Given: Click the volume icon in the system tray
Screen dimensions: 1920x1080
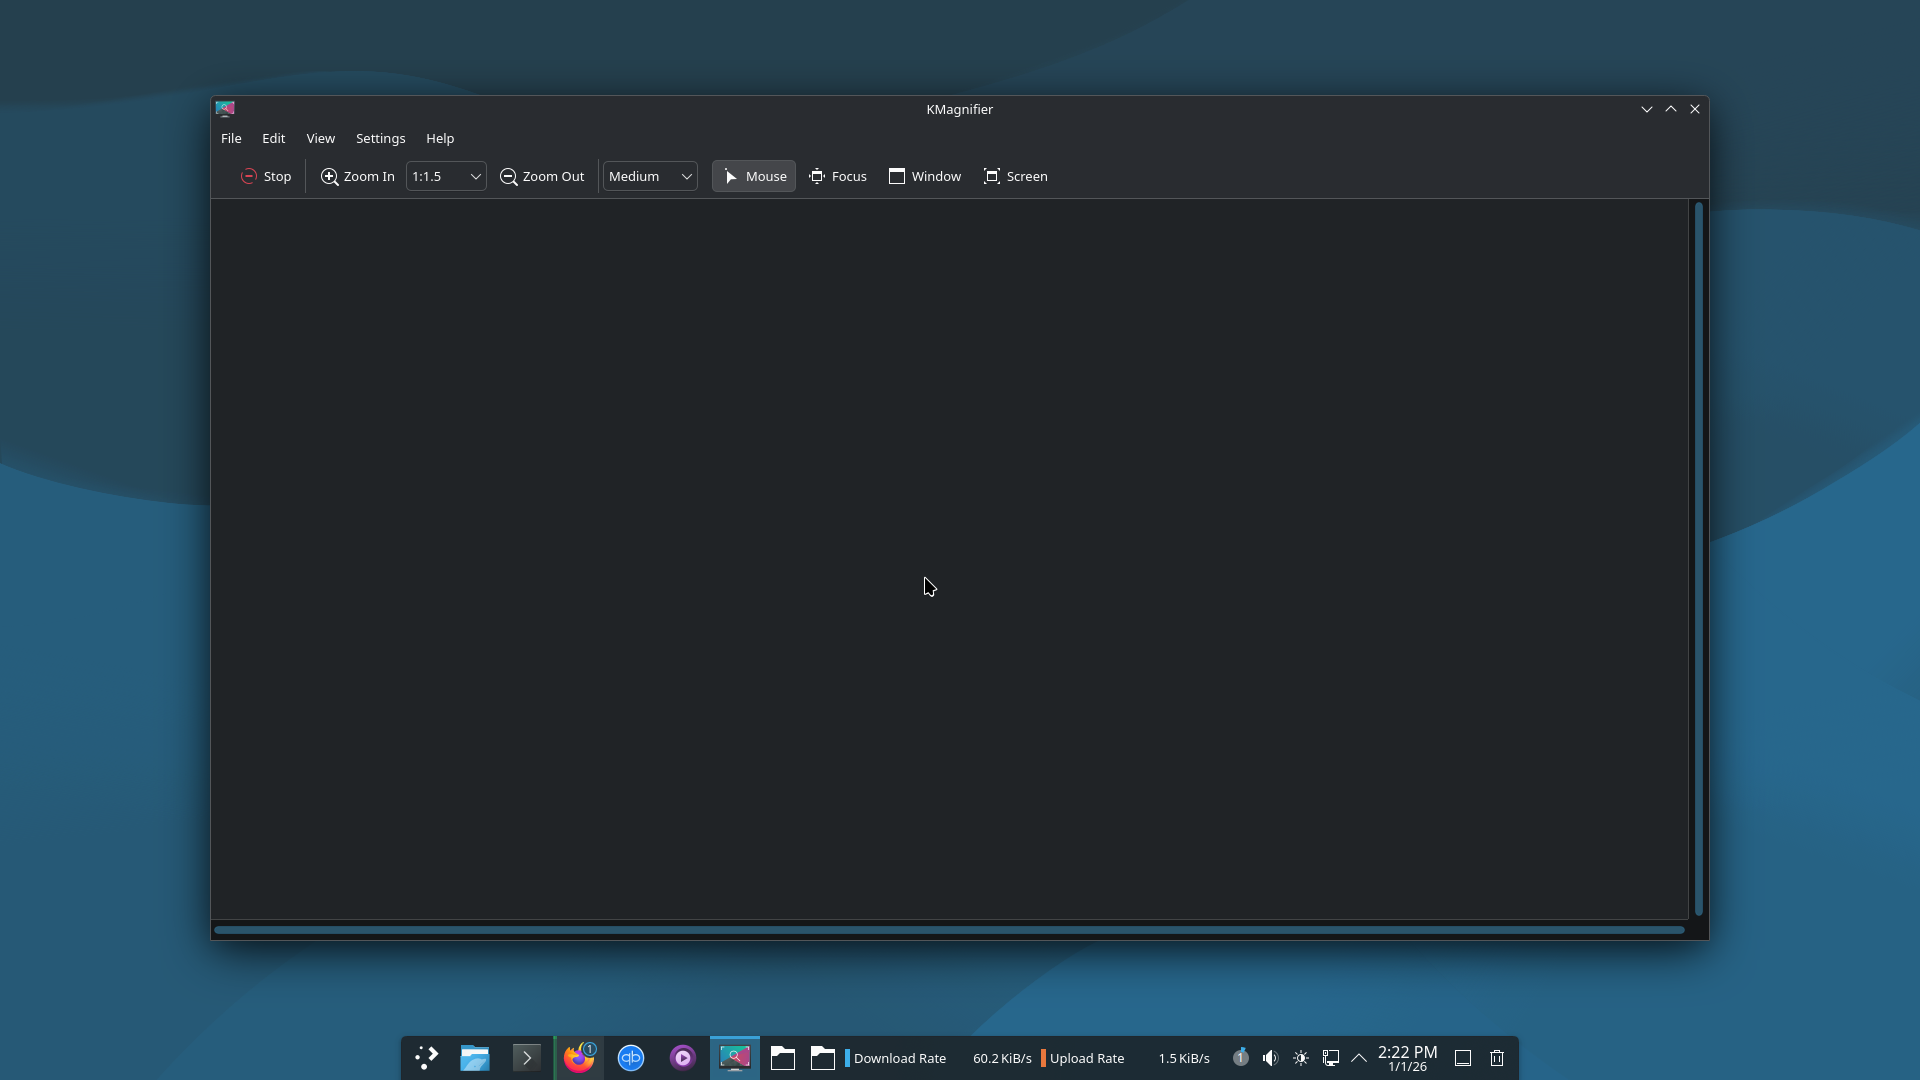Looking at the screenshot, I should click(x=1270, y=1058).
